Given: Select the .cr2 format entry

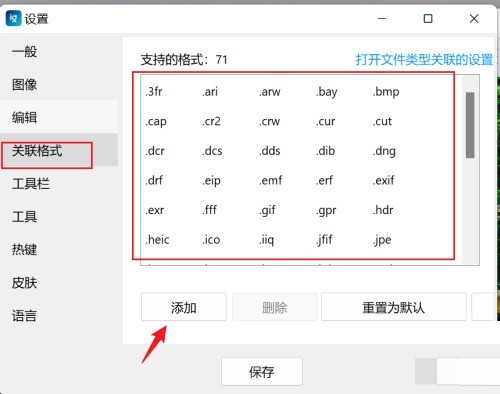Looking at the screenshot, I should (x=211, y=121).
